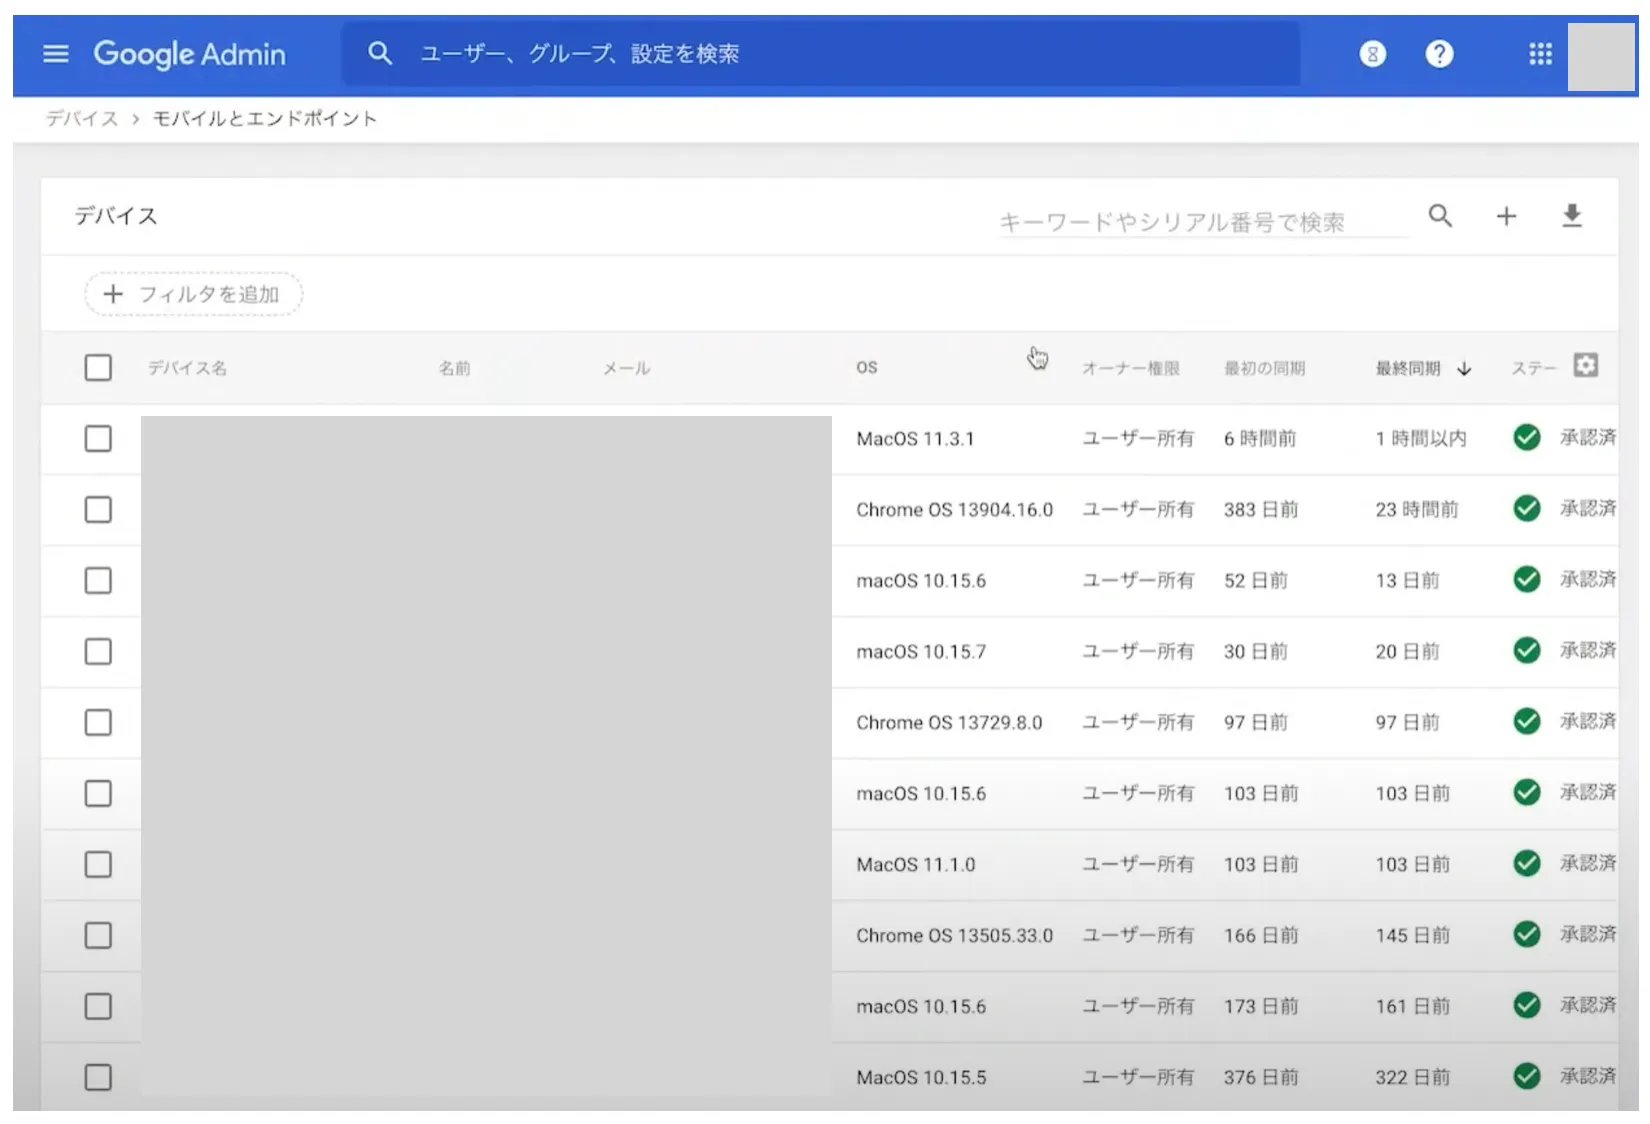Viewport: 1650px width, 1124px height.
Task: Click the top search magnifier icon
Action: [x=380, y=53]
